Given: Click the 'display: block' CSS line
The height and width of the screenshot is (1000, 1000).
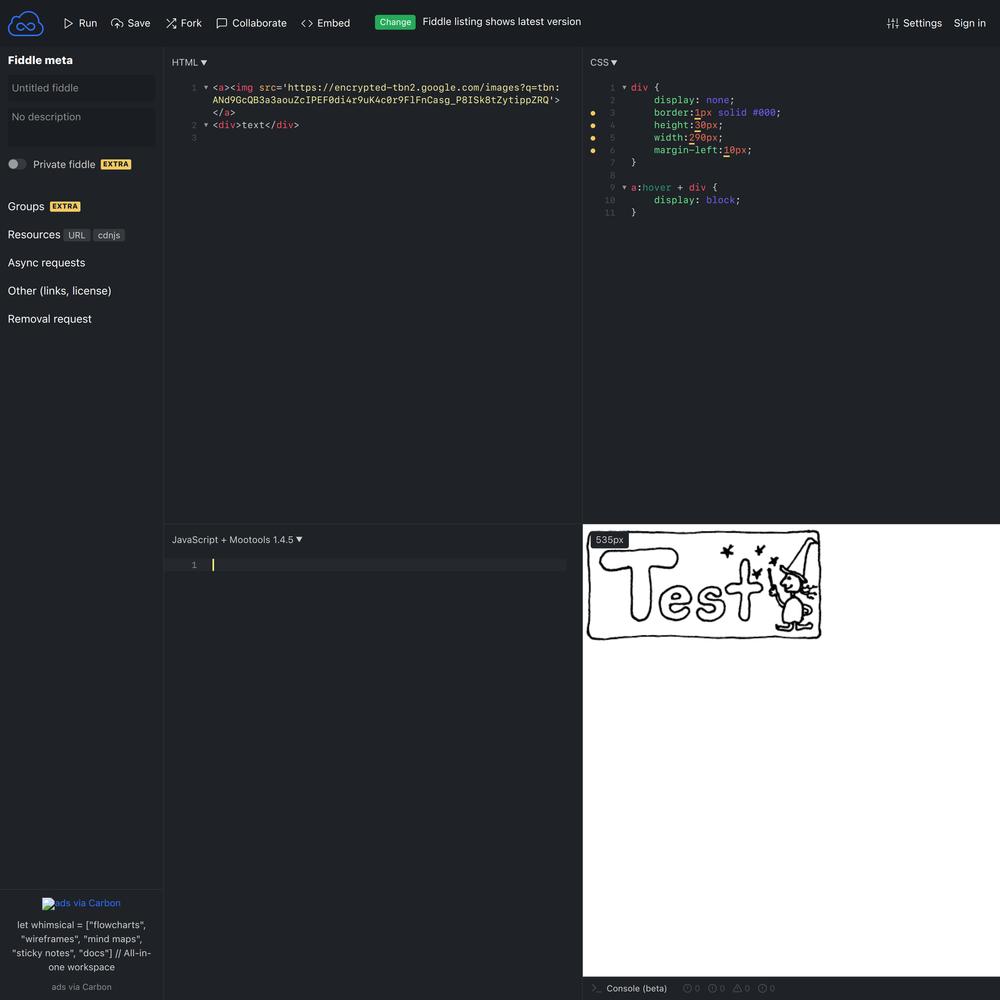Looking at the screenshot, I should pyautogui.click(x=696, y=200).
